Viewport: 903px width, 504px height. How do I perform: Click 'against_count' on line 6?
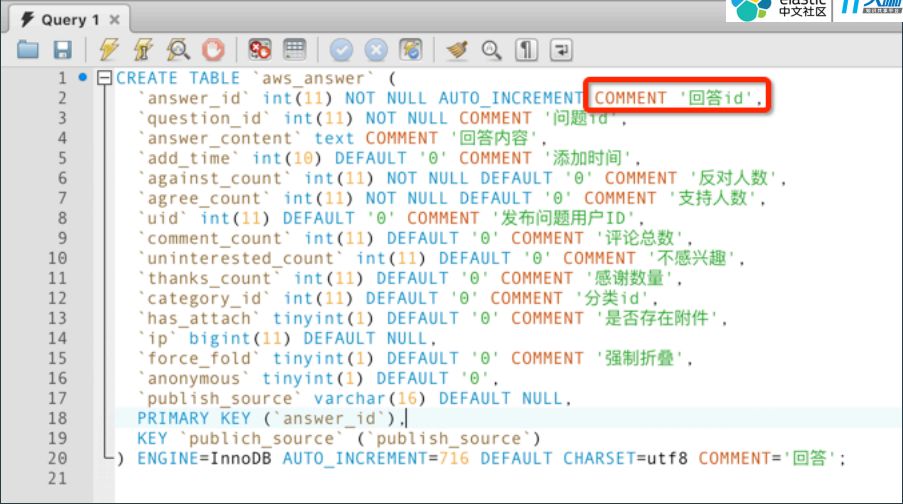coord(215,179)
